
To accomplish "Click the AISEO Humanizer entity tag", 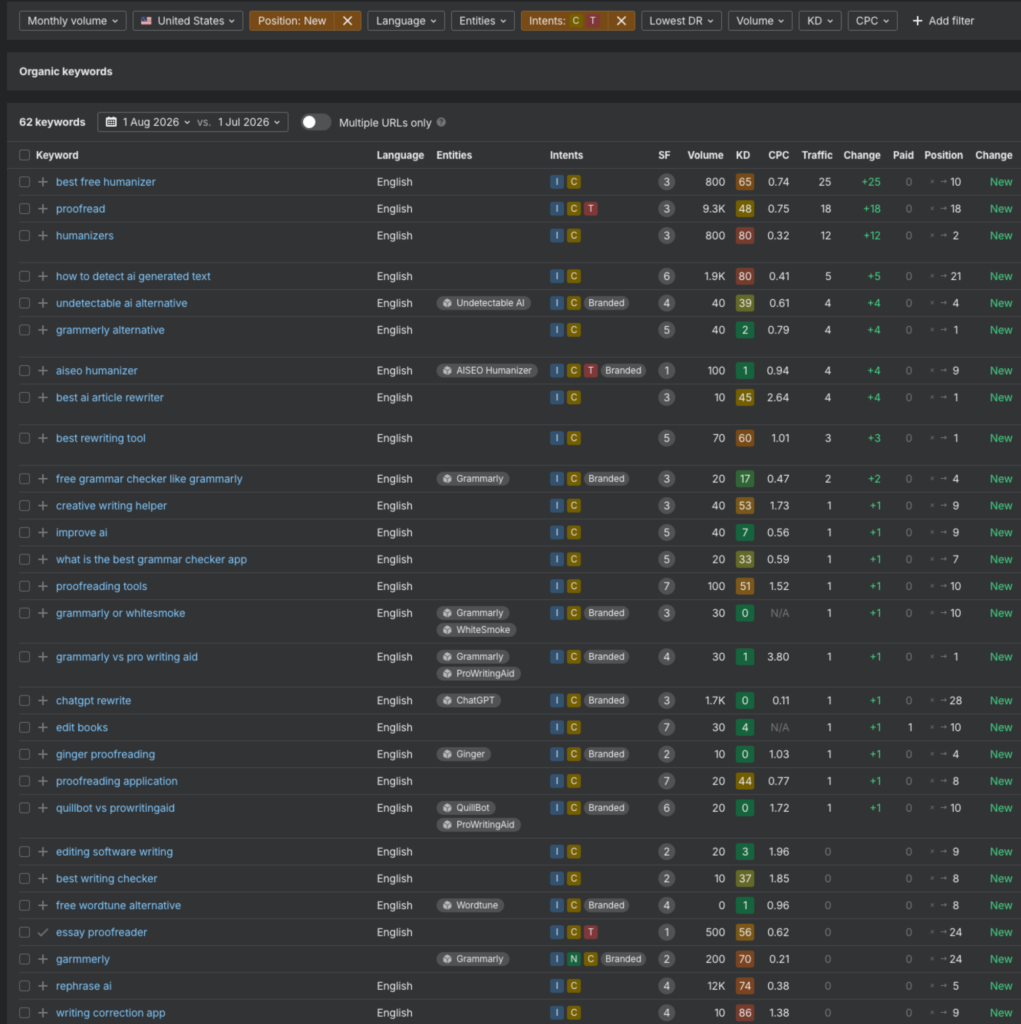I will pyautogui.click(x=487, y=370).
